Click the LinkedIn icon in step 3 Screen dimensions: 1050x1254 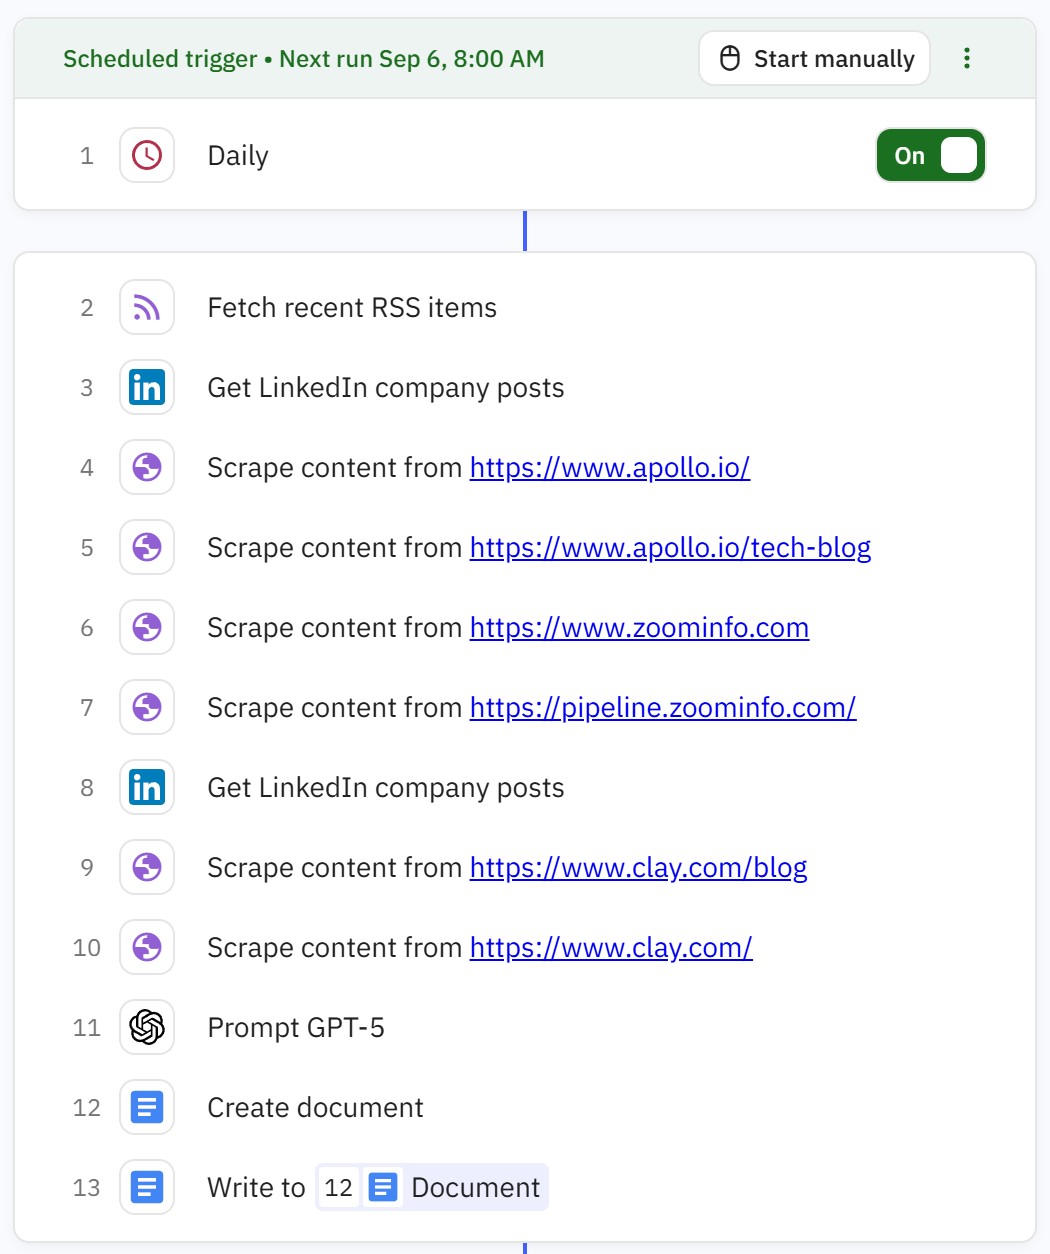pyautogui.click(x=147, y=387)
